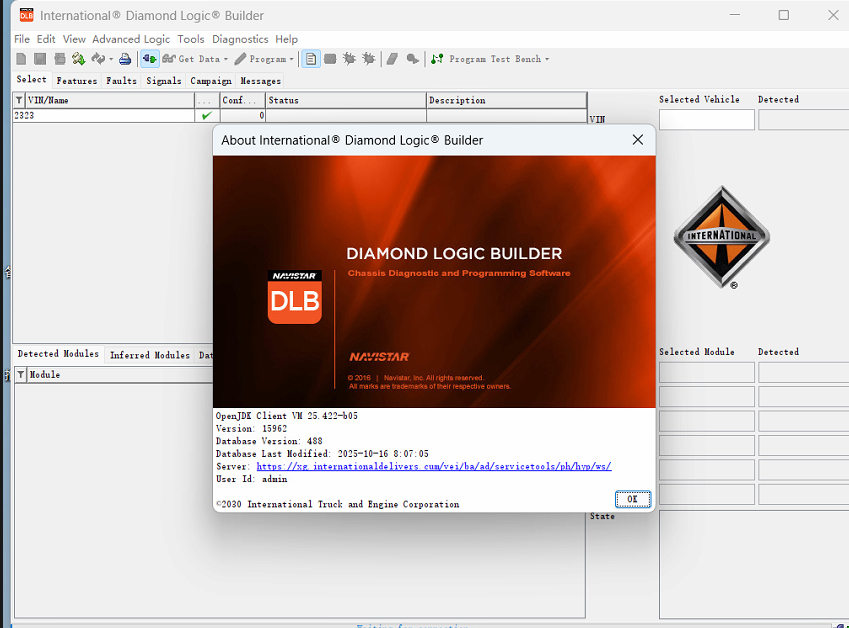The width and height of the screenshot is (849, 628).
Task: Click the Print toolbar icon
Action: [x=124, y=59]
